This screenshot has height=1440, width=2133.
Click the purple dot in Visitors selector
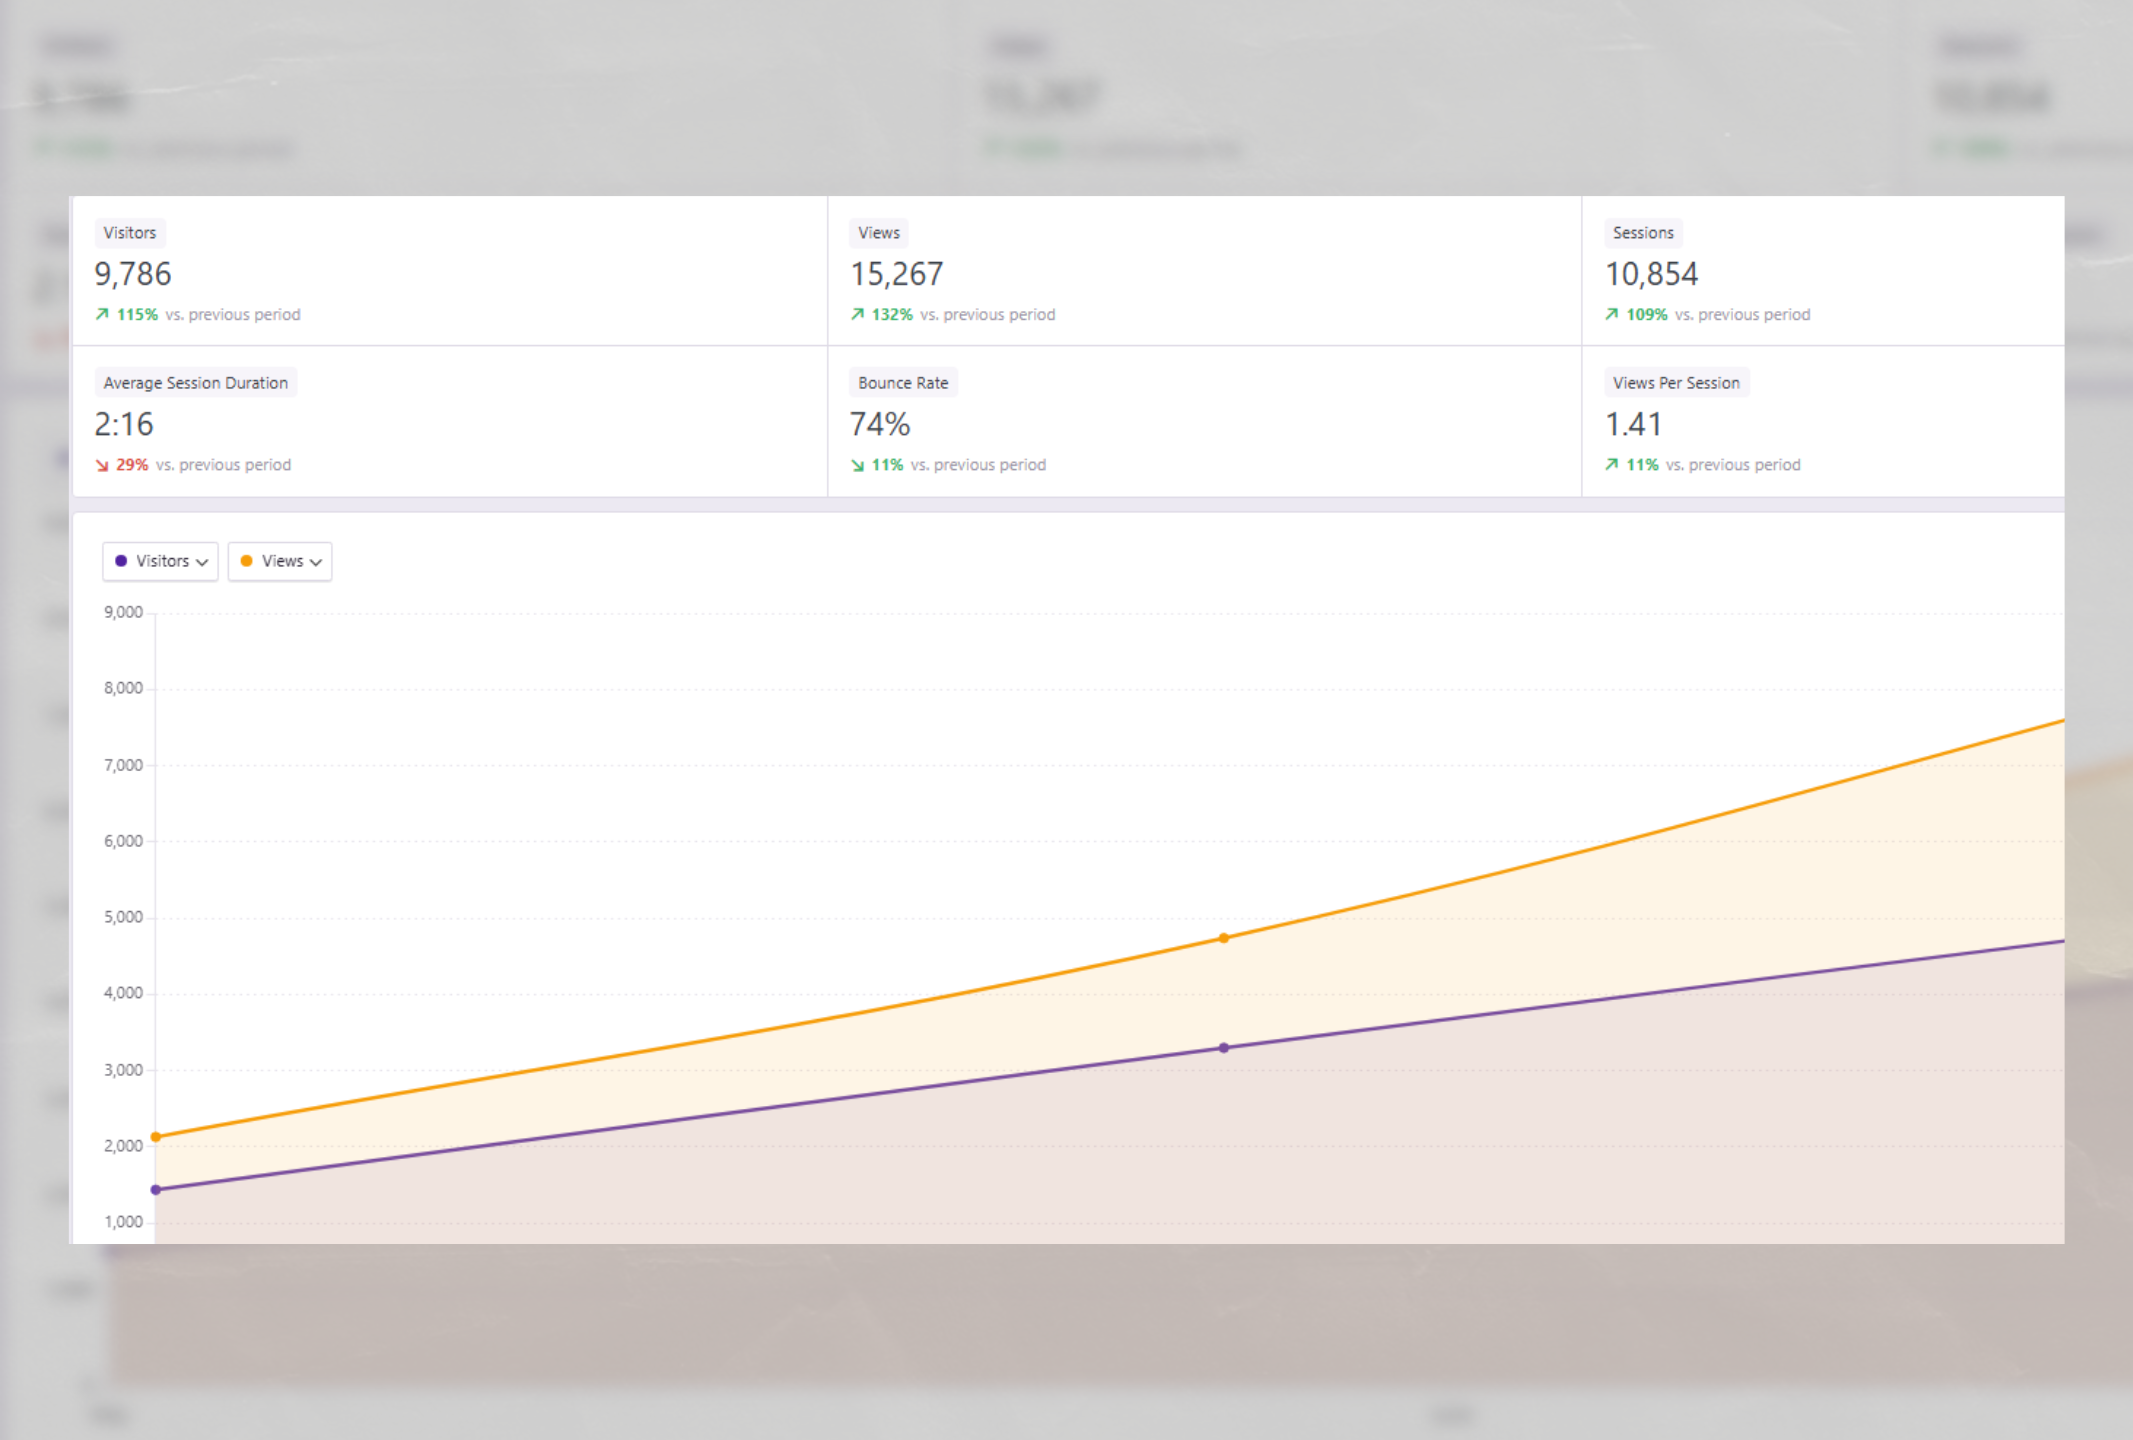pos(121,561)
